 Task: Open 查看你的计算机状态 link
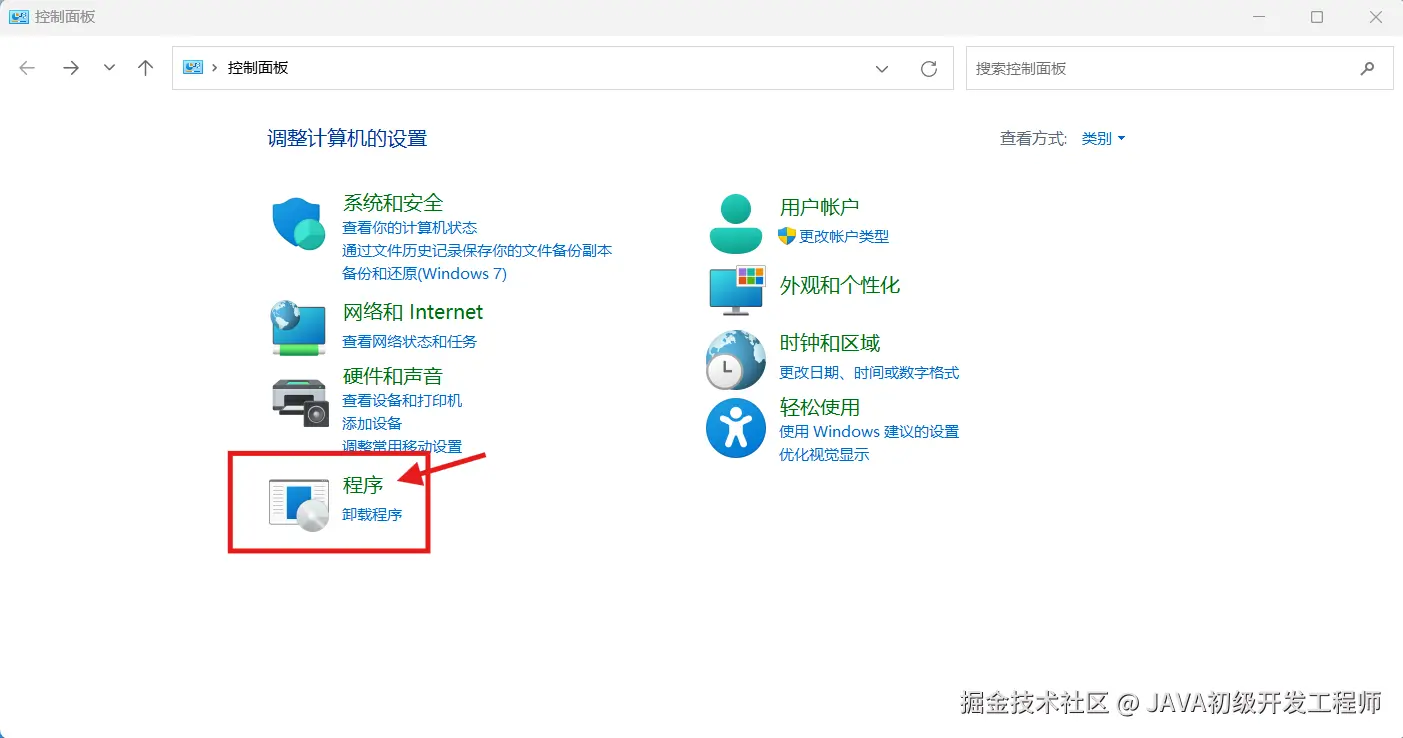[410, 227]
